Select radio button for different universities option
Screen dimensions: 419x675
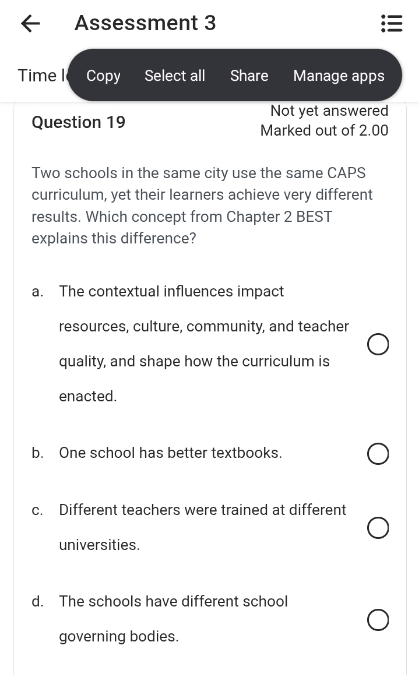[x=378, y=528]
